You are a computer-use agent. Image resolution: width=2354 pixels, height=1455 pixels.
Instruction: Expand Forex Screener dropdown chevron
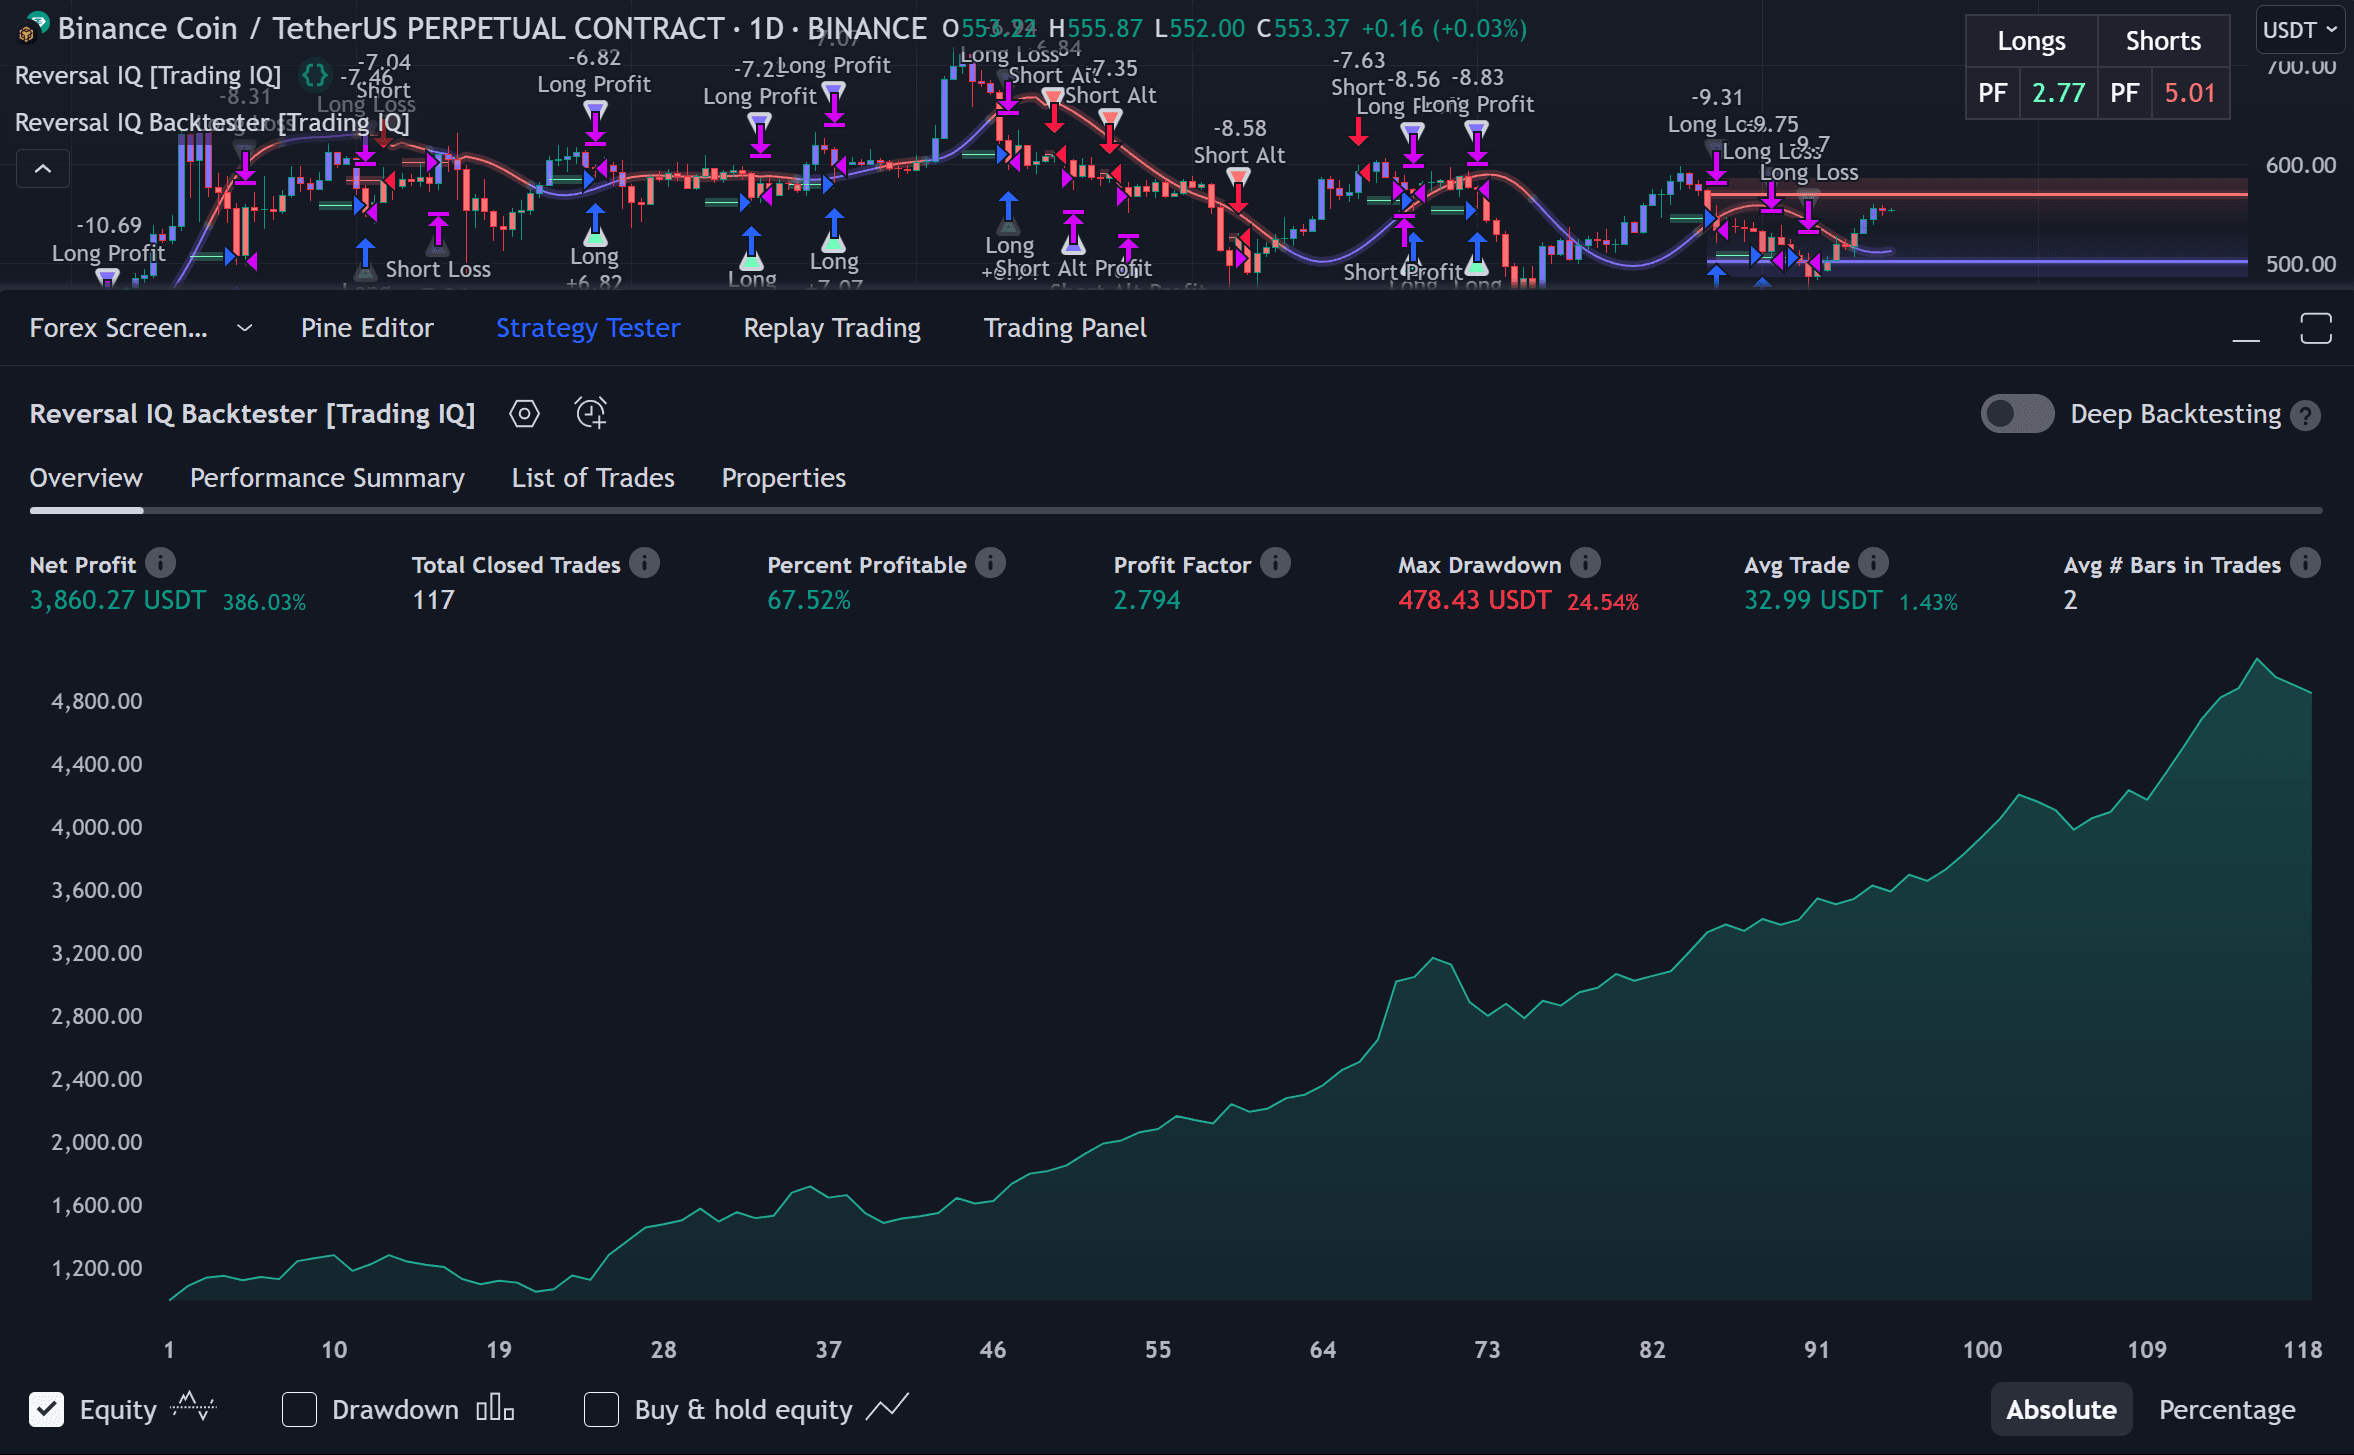pyautogui.click(x=244, y=328)
